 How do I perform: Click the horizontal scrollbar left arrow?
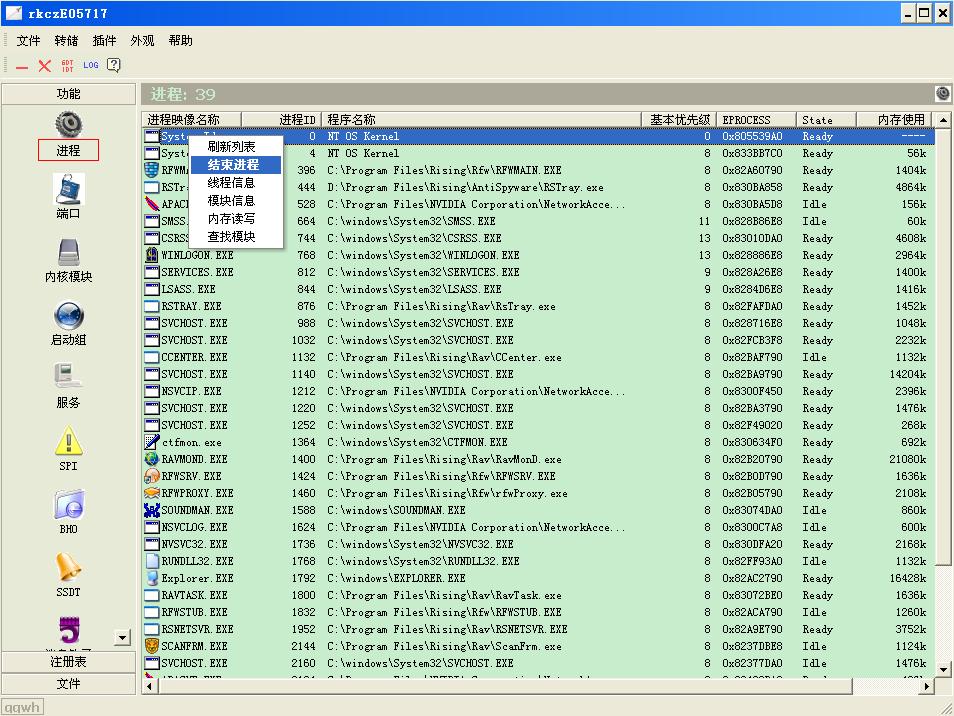click(150, 687)
